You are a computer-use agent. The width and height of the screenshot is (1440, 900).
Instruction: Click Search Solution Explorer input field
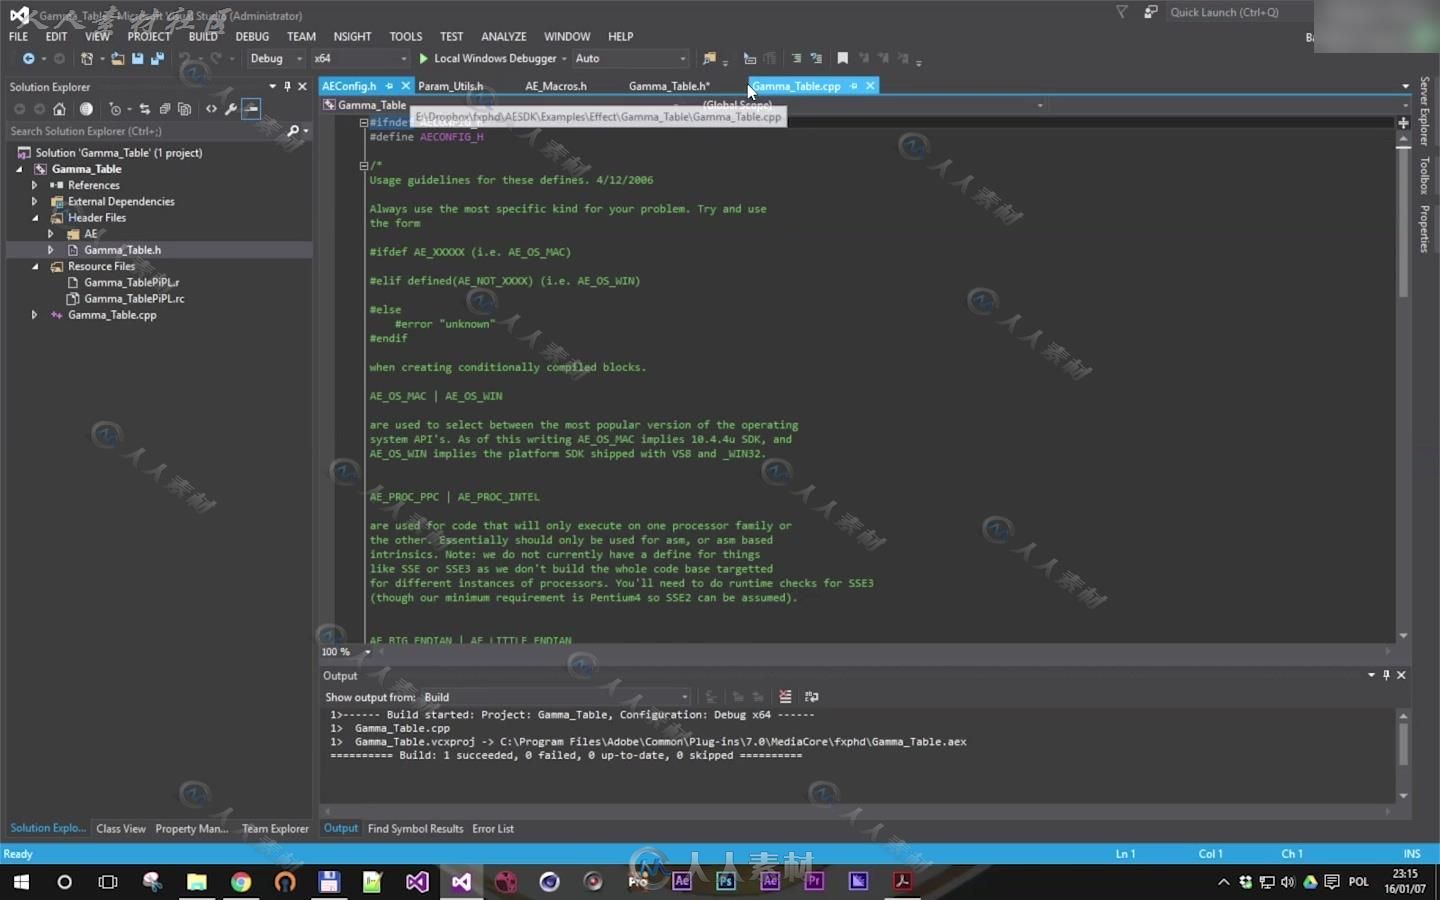pyautogui.click(x=145, y=131)
